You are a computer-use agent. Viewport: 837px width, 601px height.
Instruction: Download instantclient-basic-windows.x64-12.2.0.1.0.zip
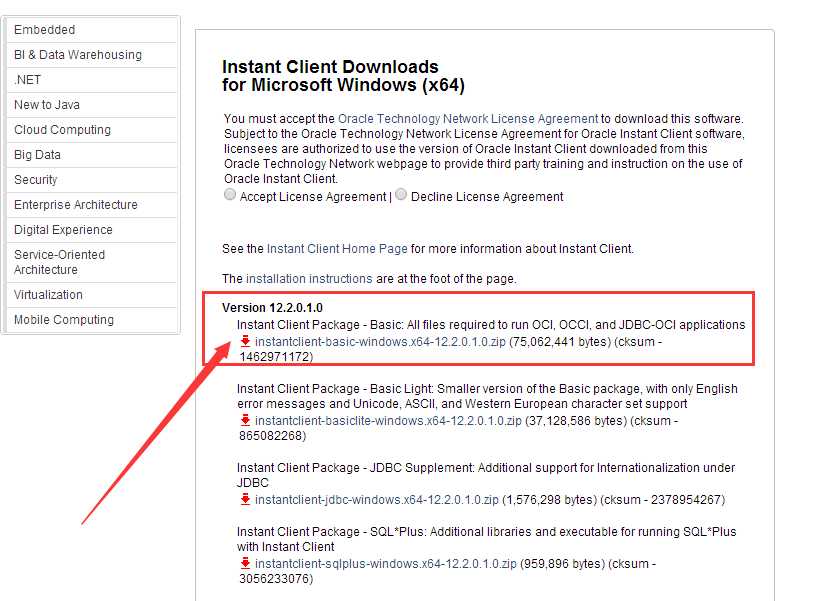coord(380,342)
